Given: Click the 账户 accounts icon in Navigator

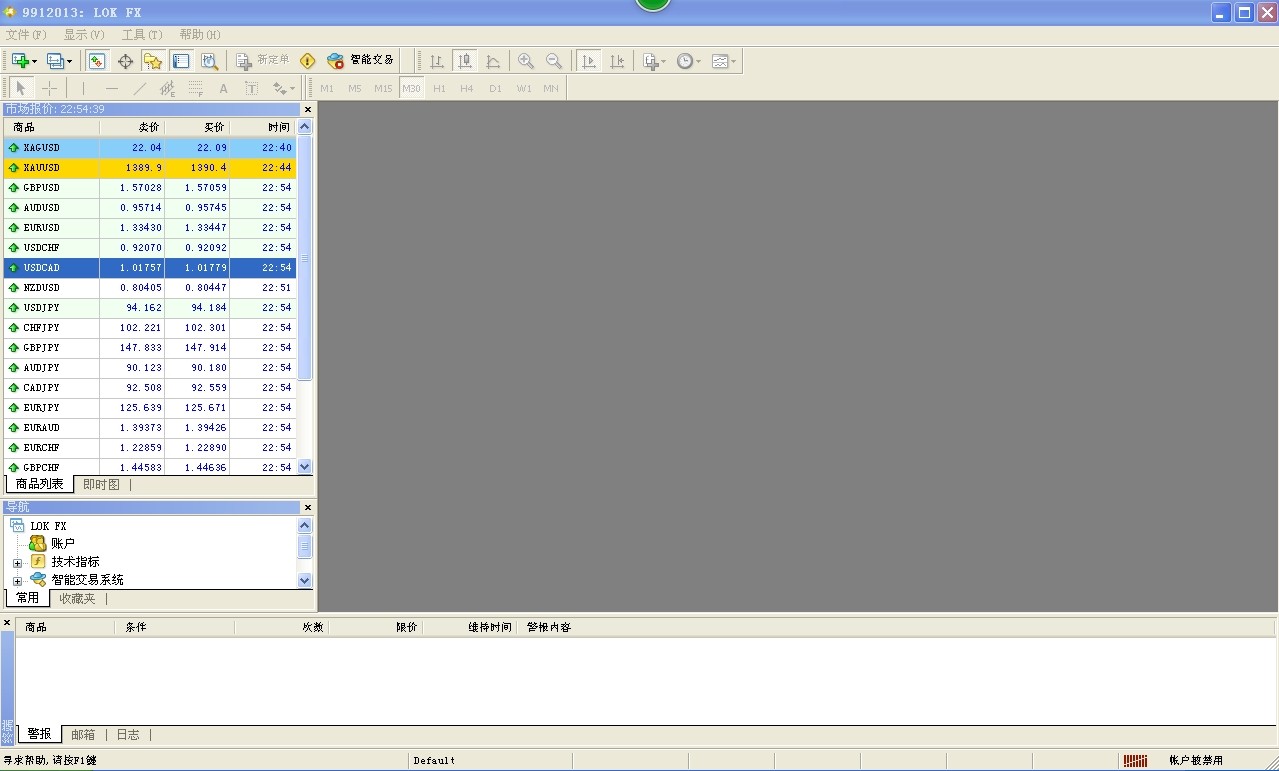Looking at the screenshot, I should click(x=37, y=543).
